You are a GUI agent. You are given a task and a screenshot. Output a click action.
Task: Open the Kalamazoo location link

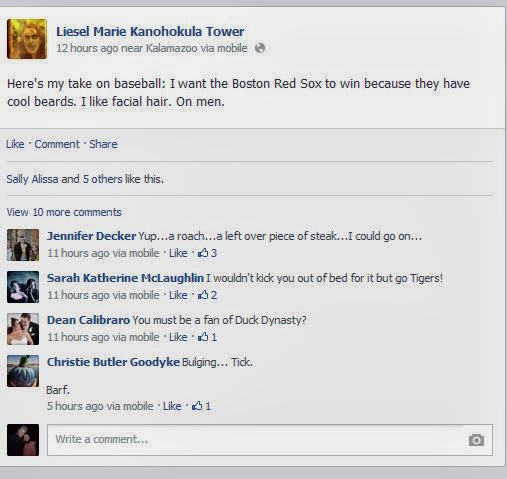(172, 48)
